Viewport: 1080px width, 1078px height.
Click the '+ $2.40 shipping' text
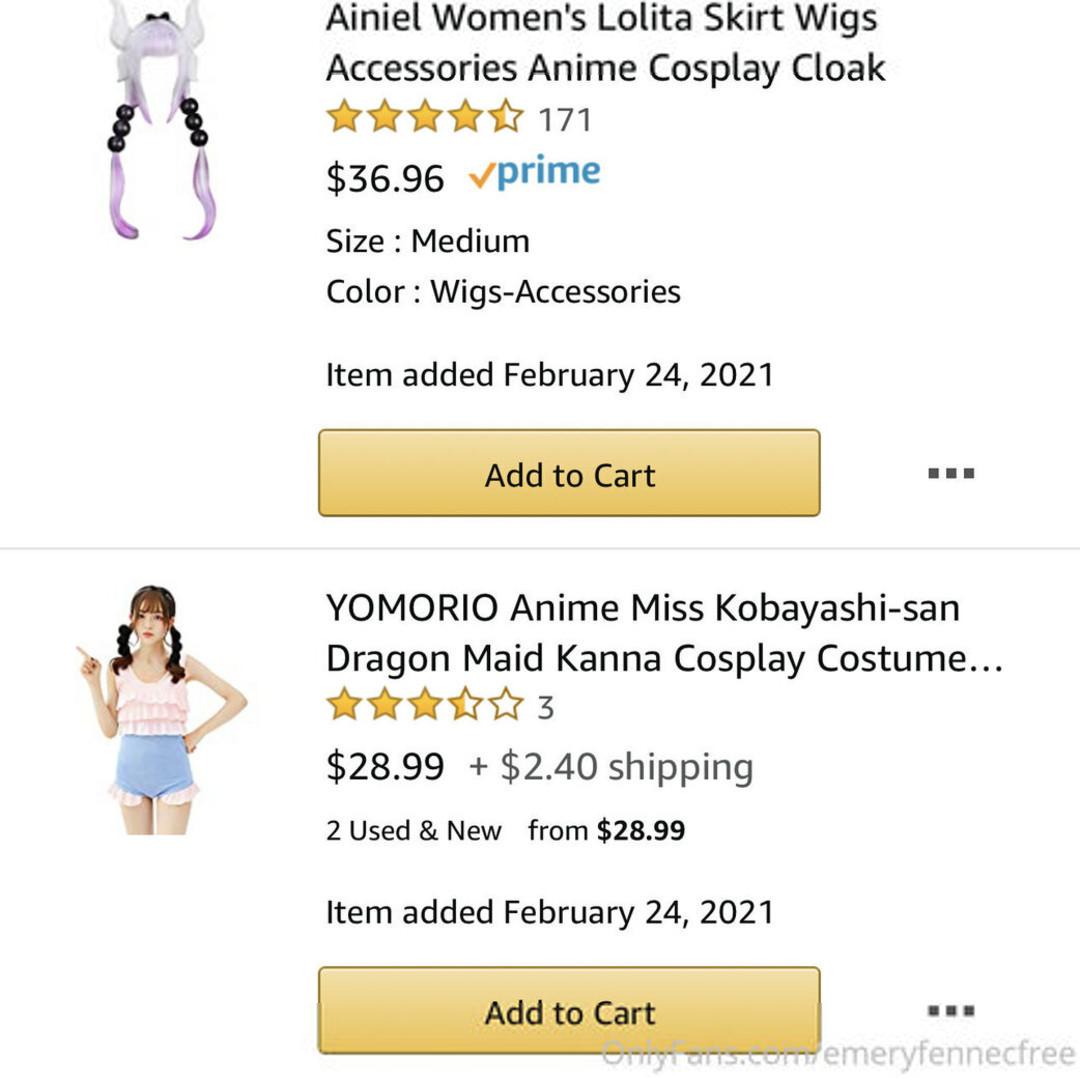[611, 767]
